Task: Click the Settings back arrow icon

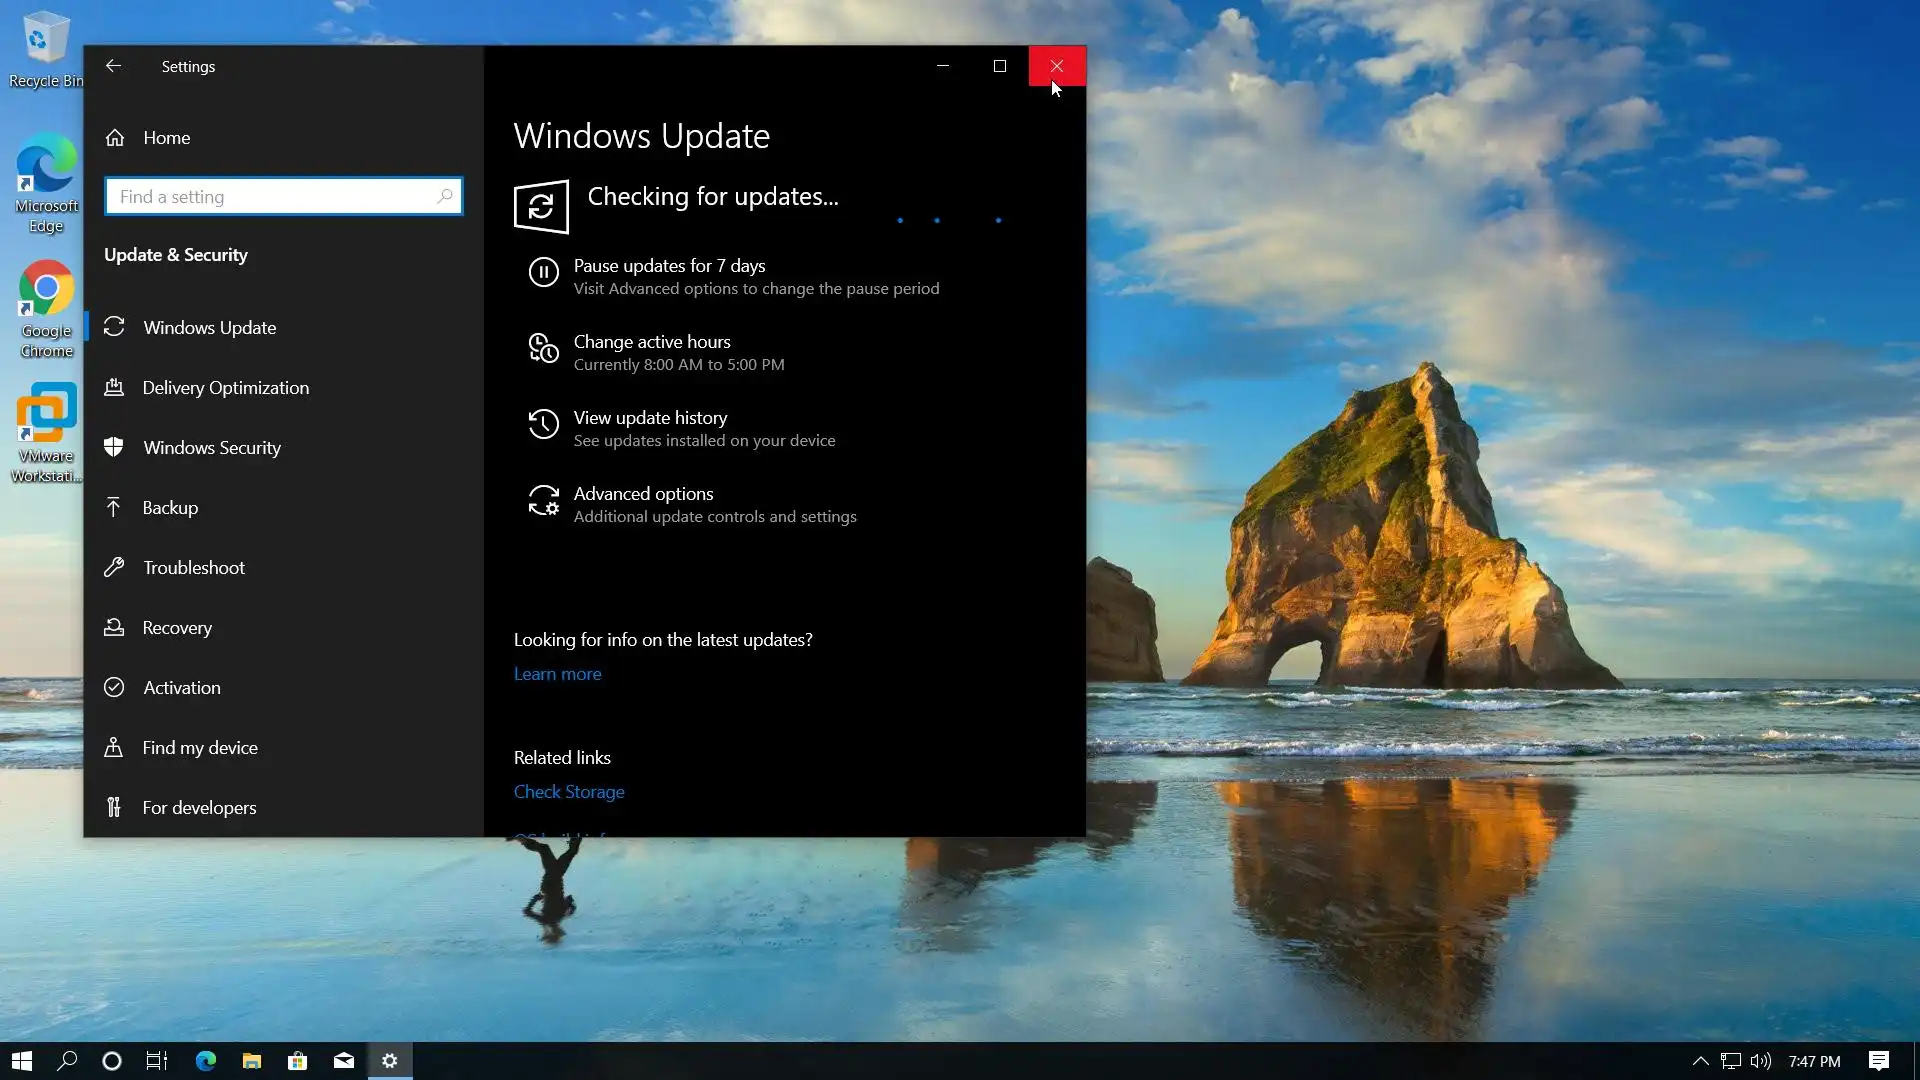Action: coord(113,66)
